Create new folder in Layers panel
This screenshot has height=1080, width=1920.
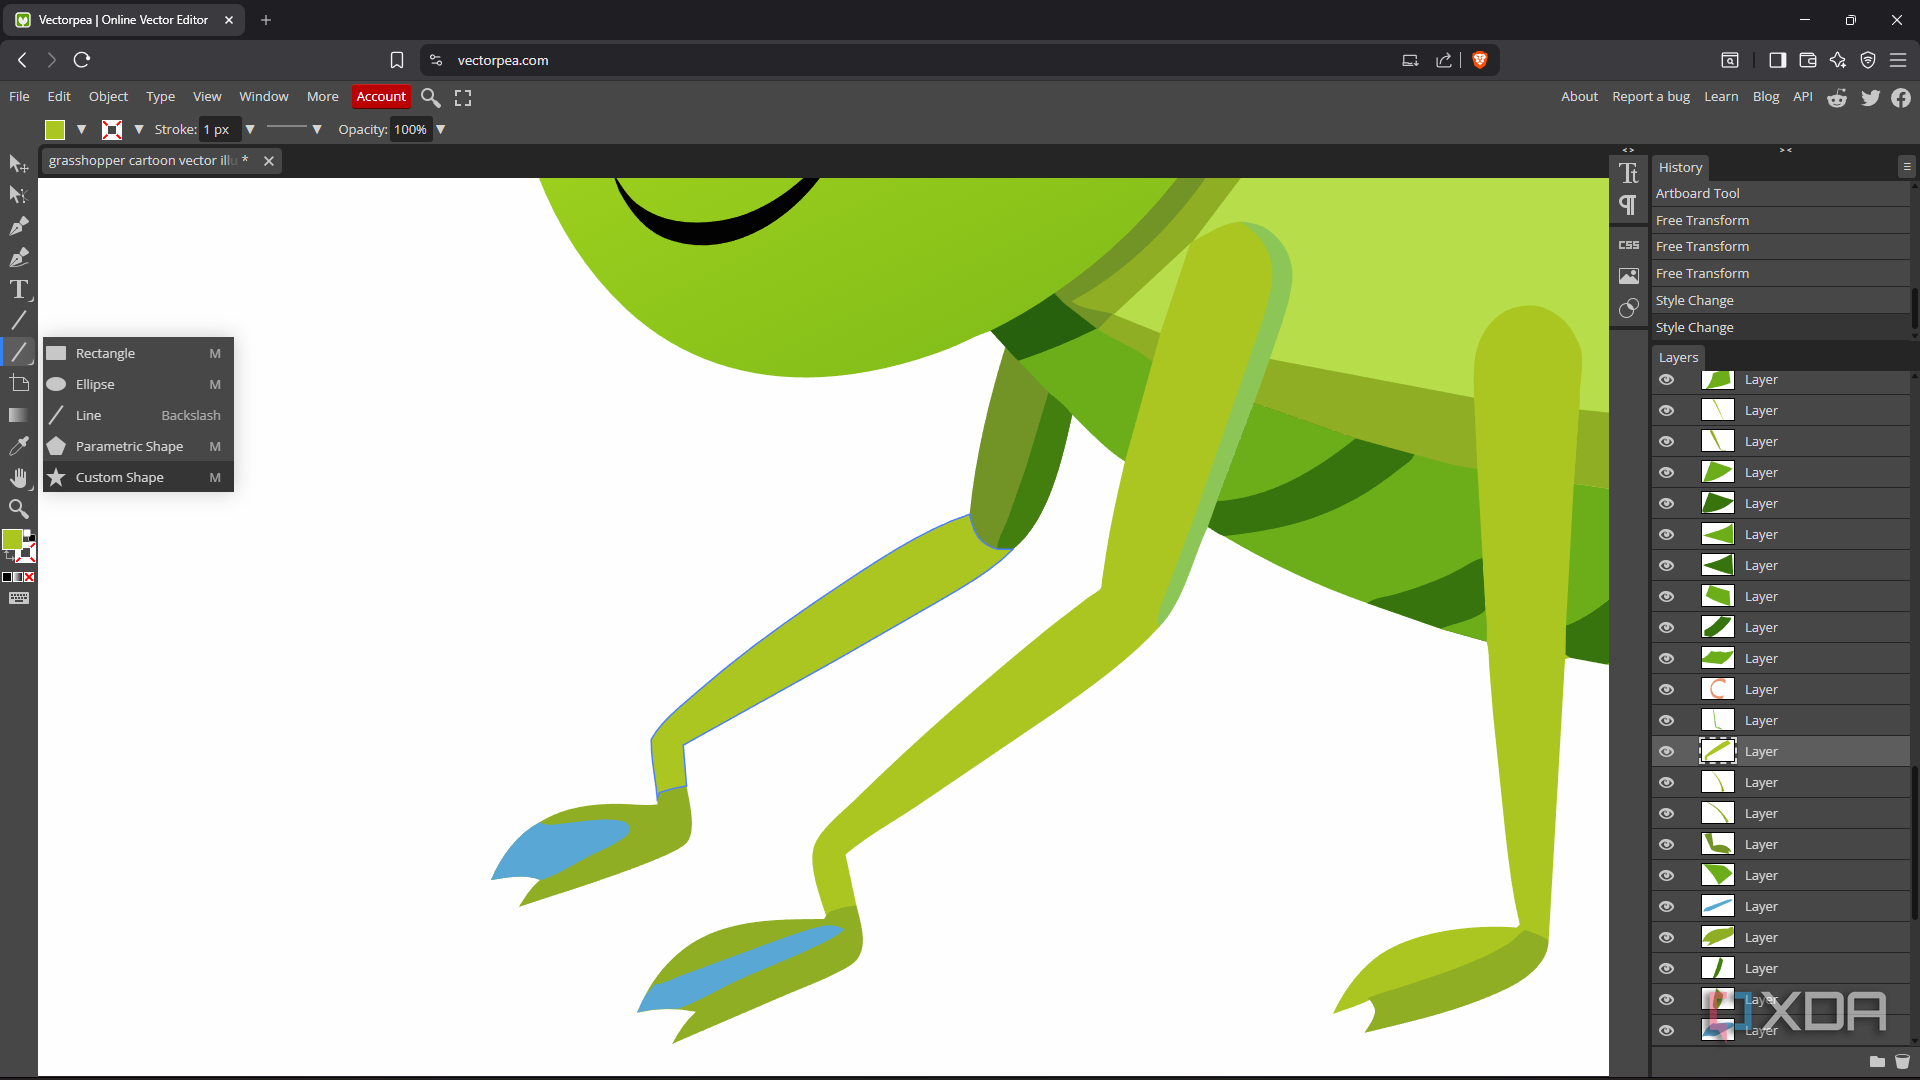click(1877, 1061)
